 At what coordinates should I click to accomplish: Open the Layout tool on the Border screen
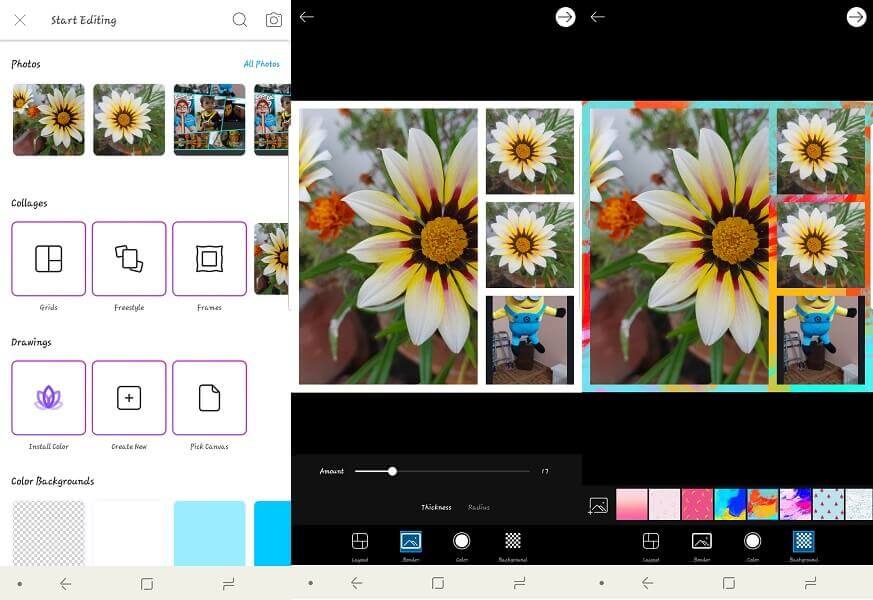[x=360, y=545]
